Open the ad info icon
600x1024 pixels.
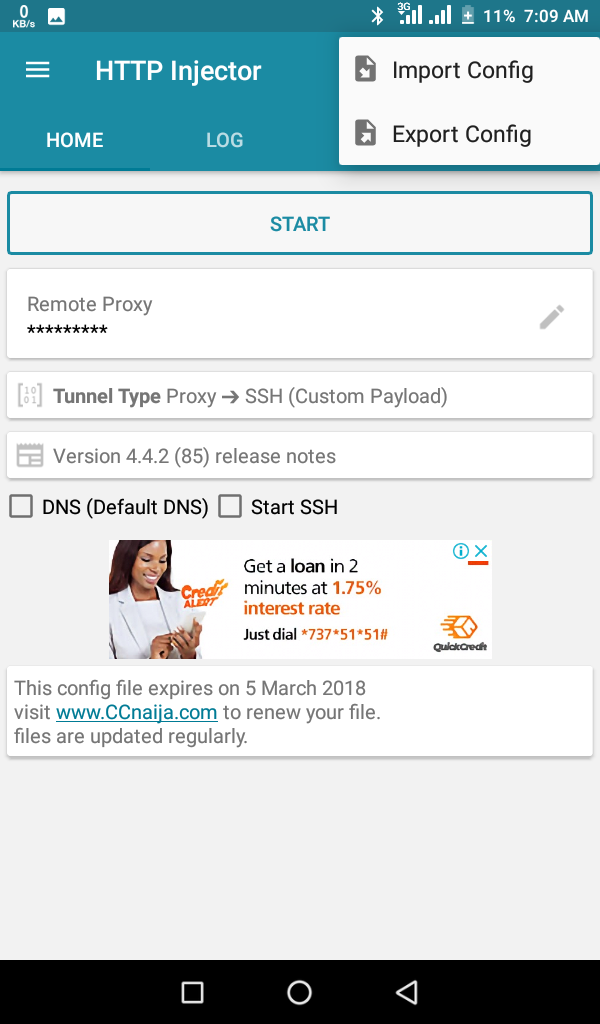point(461,551)
